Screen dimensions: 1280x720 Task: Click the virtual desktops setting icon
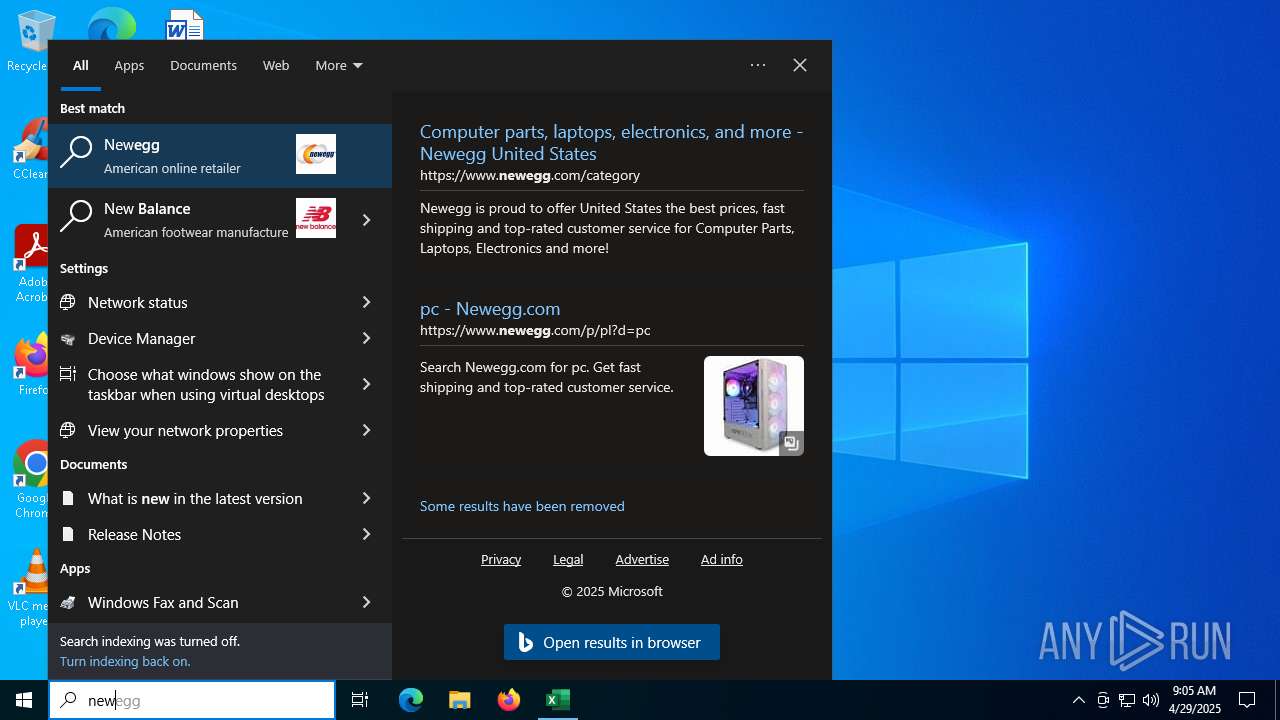click(68, 374)
